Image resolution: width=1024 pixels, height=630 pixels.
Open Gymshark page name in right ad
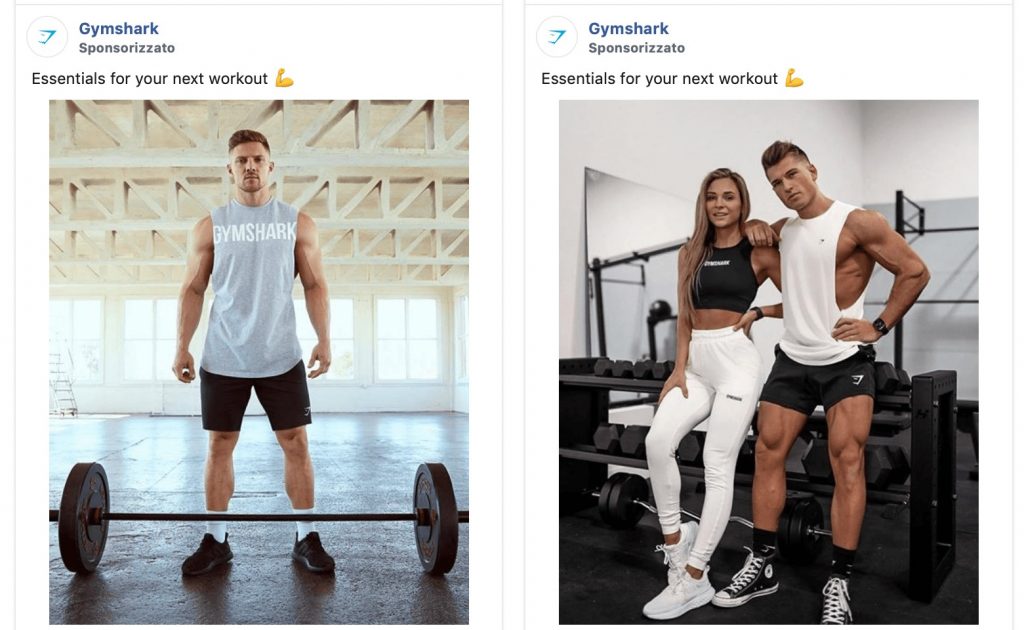pyautogui.click(x=628, y=29)
